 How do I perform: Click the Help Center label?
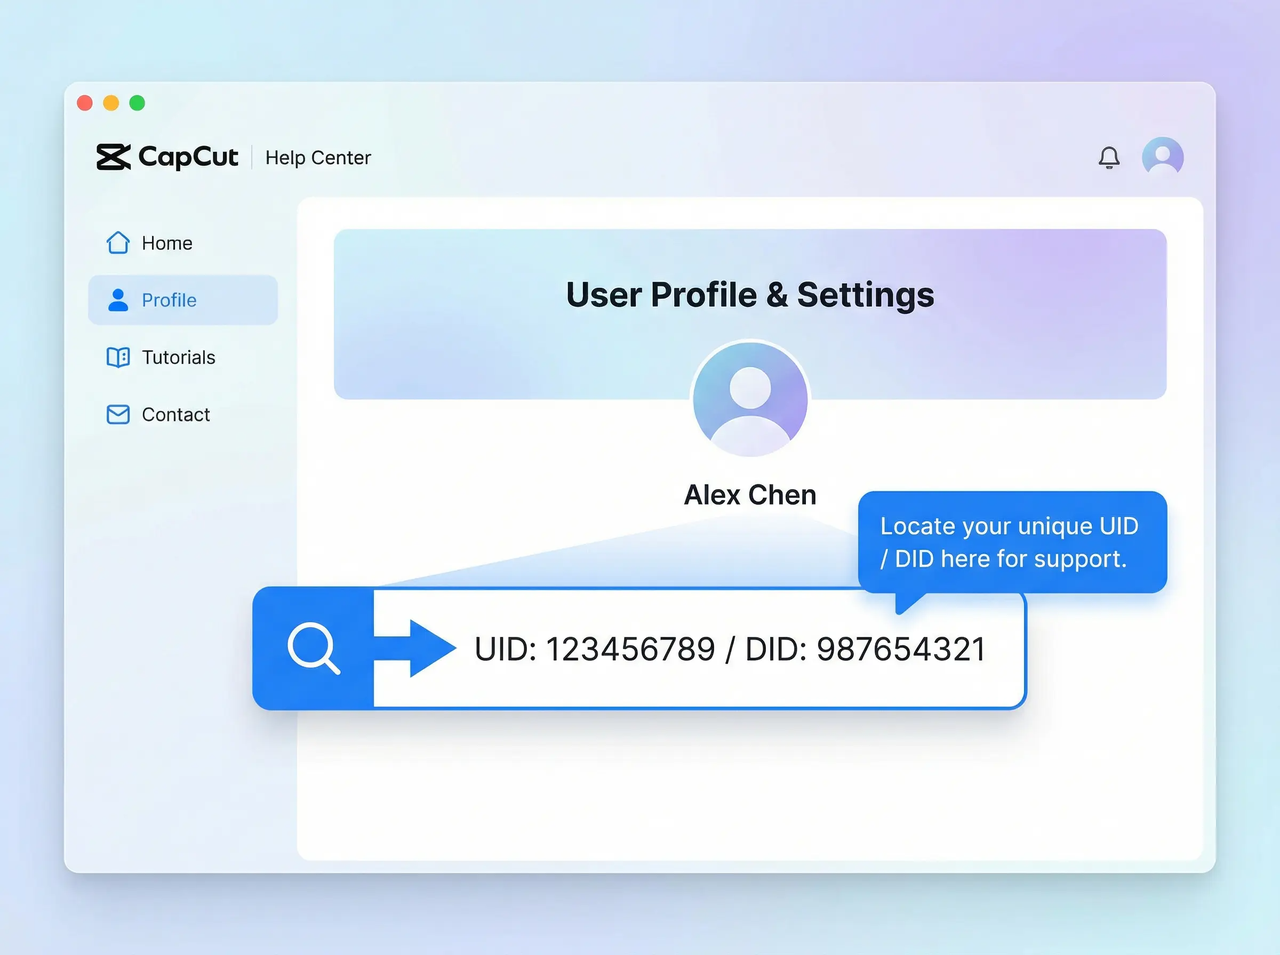tap(317, 157)
